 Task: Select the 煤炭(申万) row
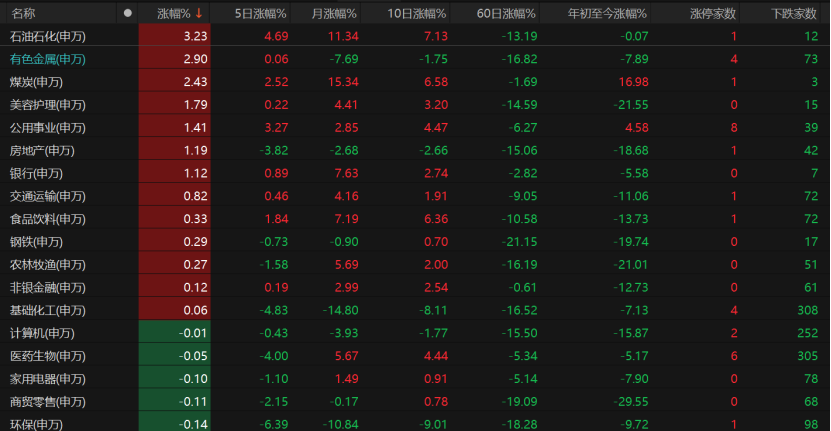click(x=415, y=82)
